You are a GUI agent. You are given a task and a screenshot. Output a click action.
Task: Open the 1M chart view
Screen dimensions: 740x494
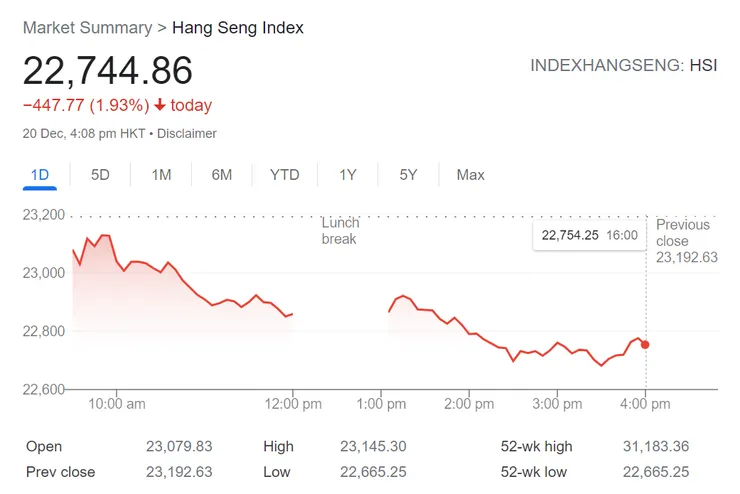point(161,175)
